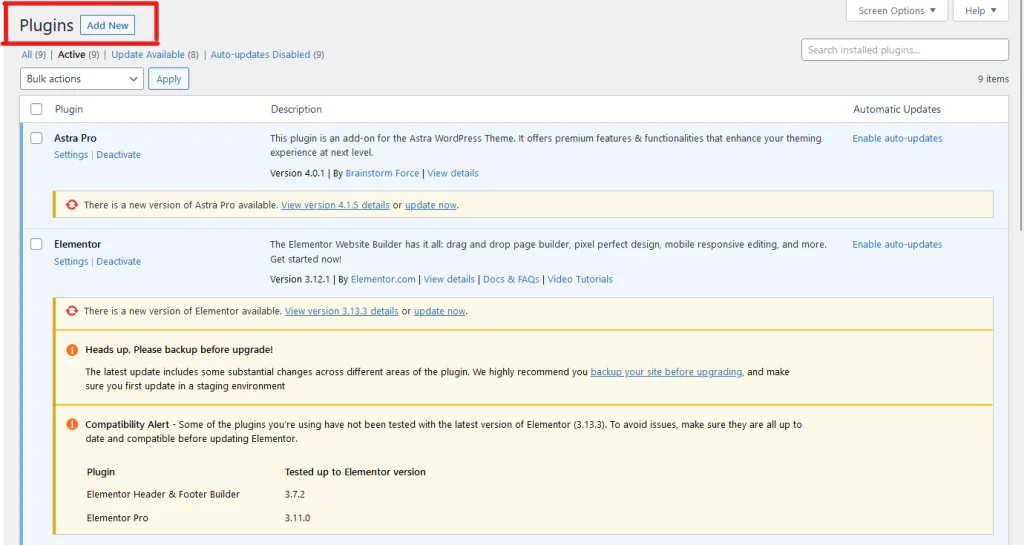Viewport: 1024px width, 545px height.
Task: Open Astra Pro Settings link
Action: (71, 155)
